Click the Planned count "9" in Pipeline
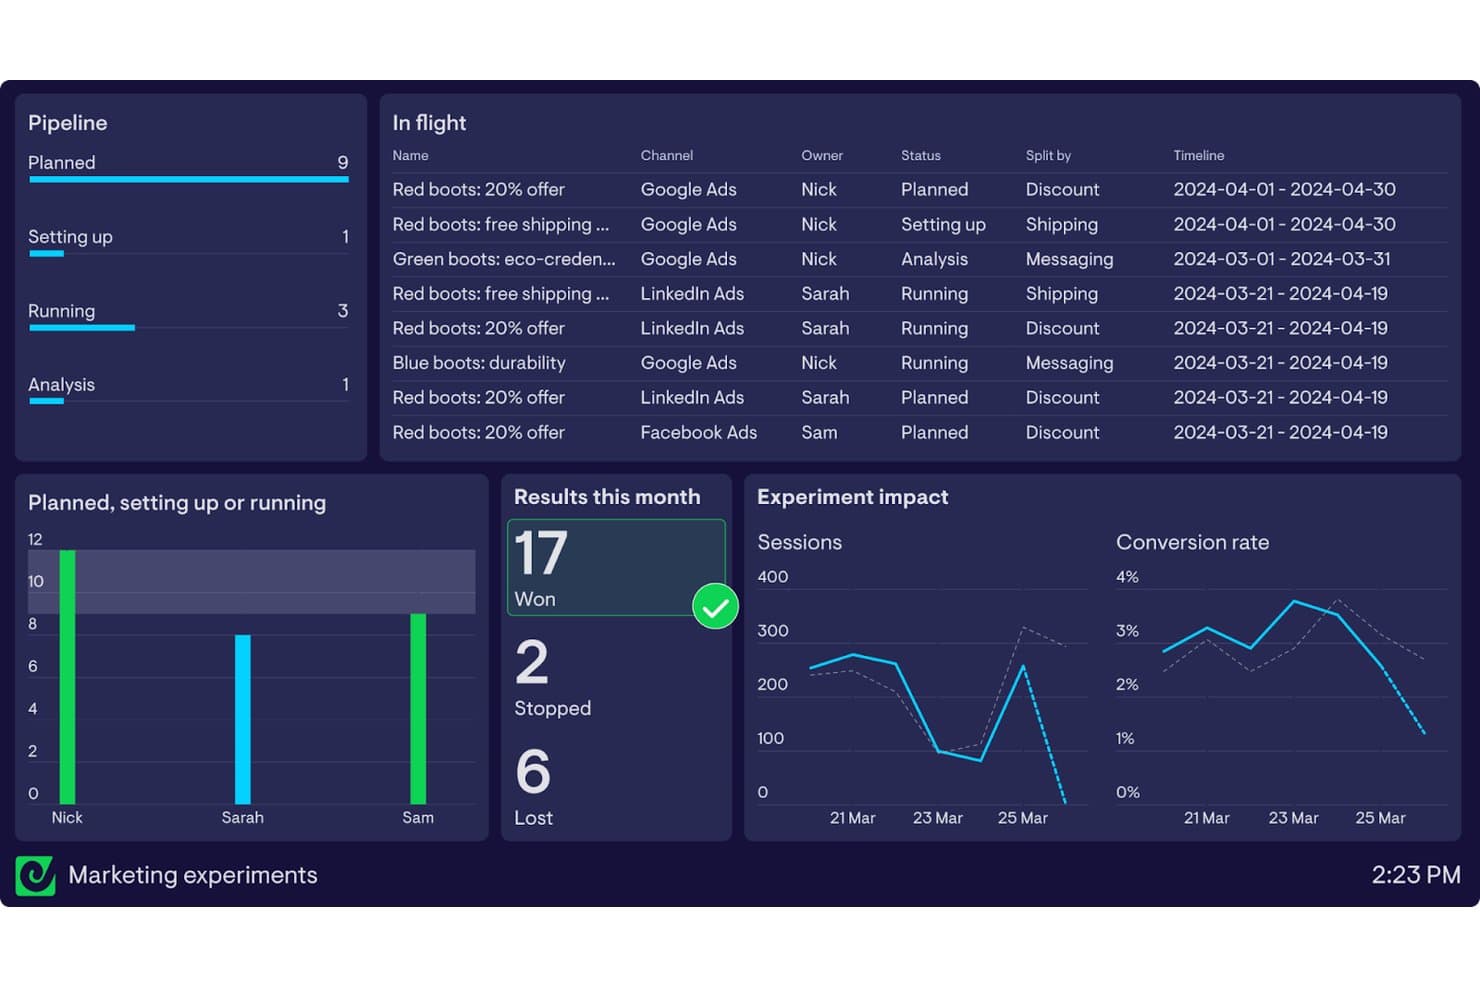 pyautogui.click(x=343, y=163)
